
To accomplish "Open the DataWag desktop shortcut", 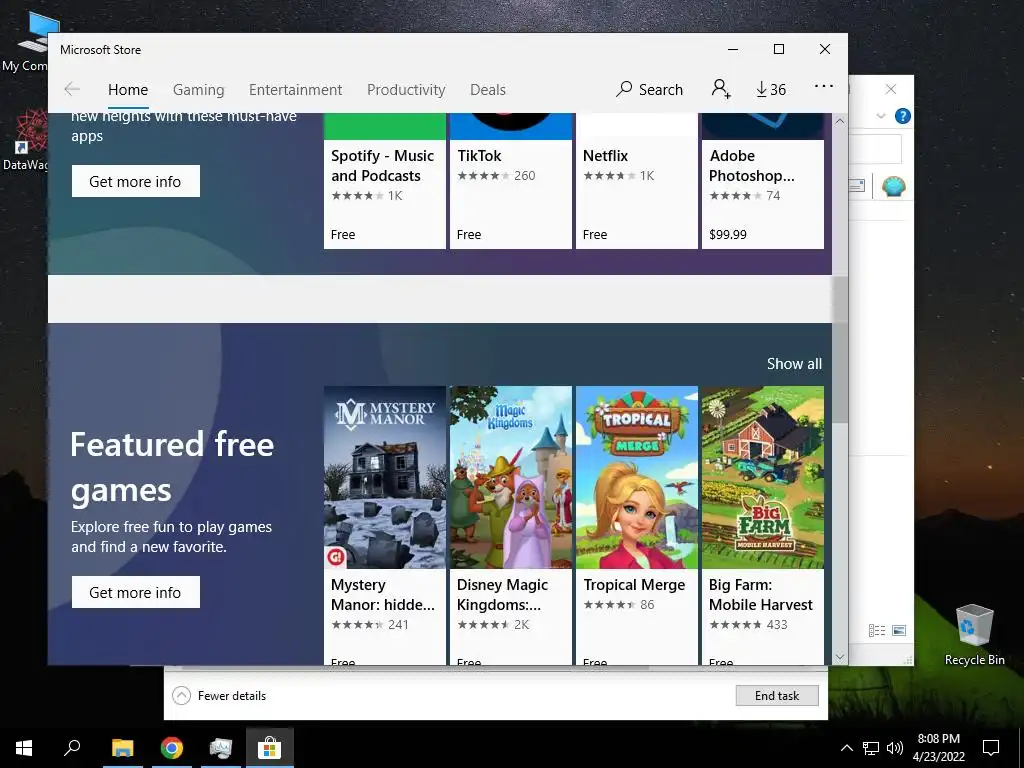I will coord(26,140).
